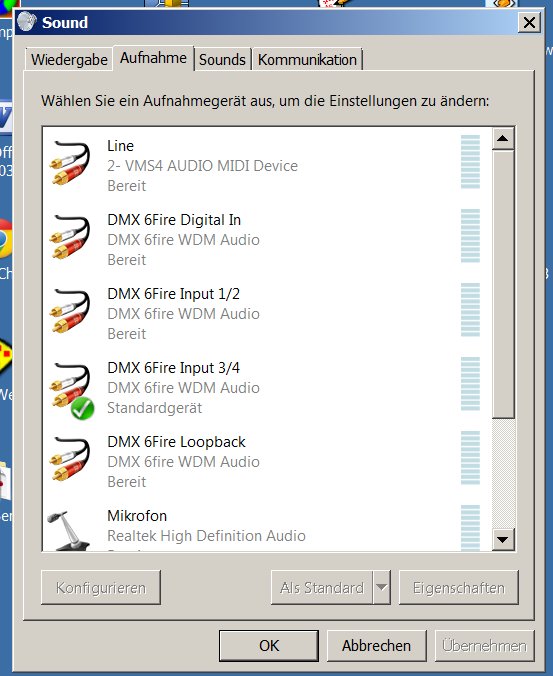This screenshot has height=676, width=553.
Task: Open the Als Standard dropdown arrow
Action: (x=381, y=588)
